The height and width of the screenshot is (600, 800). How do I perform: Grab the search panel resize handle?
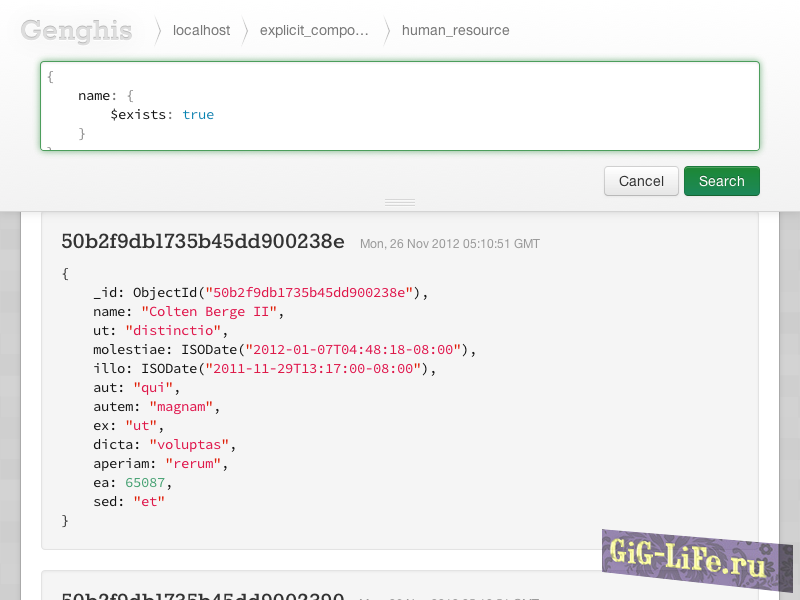400,202
